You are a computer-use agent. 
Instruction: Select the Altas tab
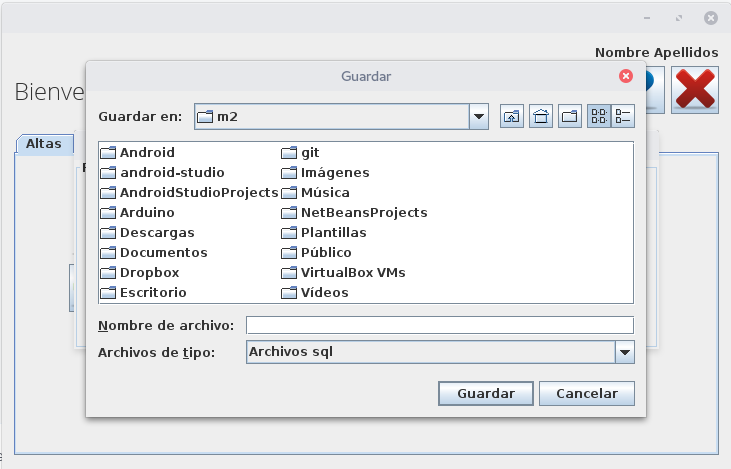coord(44,143)
